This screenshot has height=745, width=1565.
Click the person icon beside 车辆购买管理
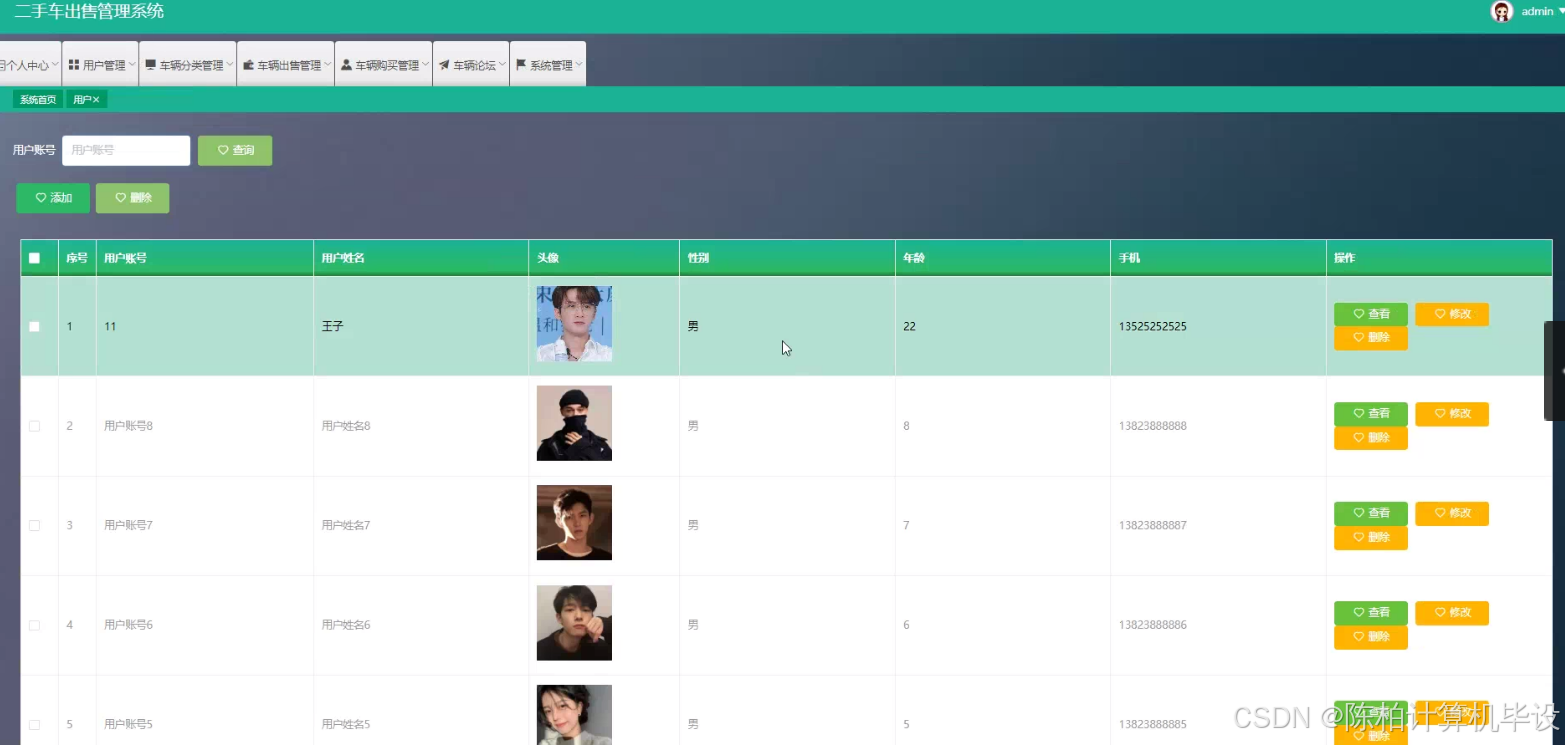[x=347, y=65]
